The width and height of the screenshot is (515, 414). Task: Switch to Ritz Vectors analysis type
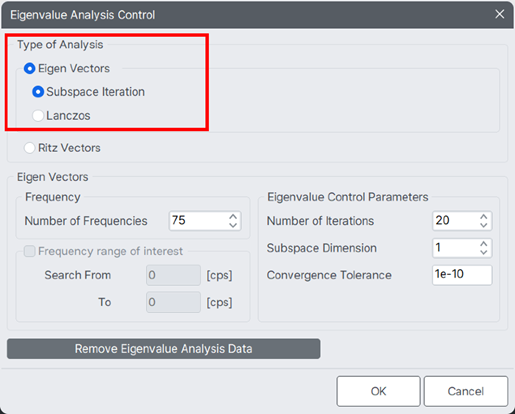click(30, 148)
